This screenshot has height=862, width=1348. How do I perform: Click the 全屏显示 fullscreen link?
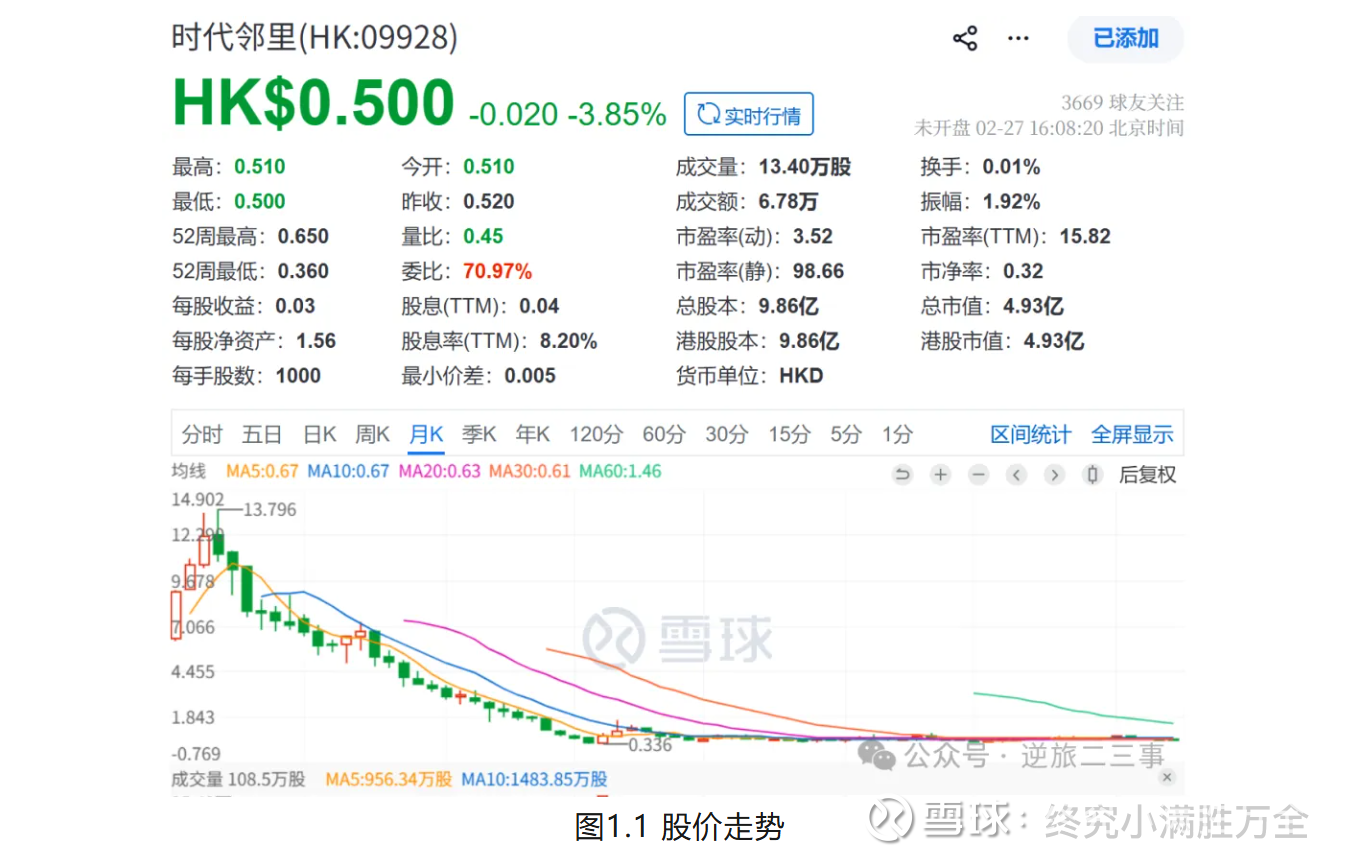[1132, 435]
